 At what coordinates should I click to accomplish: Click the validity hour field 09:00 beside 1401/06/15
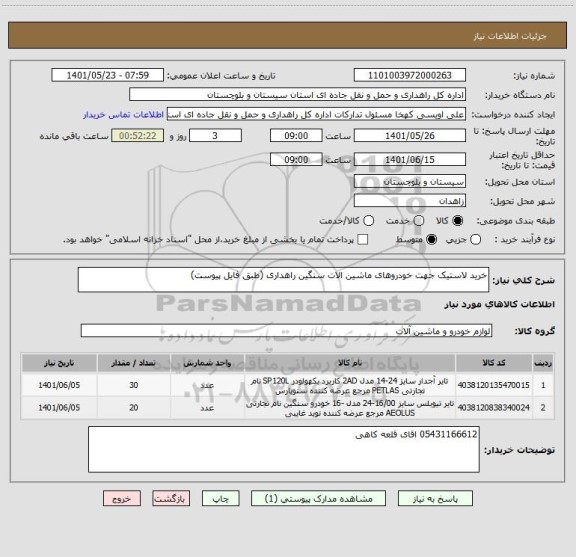pyautogui.click(x=296, y=159)
